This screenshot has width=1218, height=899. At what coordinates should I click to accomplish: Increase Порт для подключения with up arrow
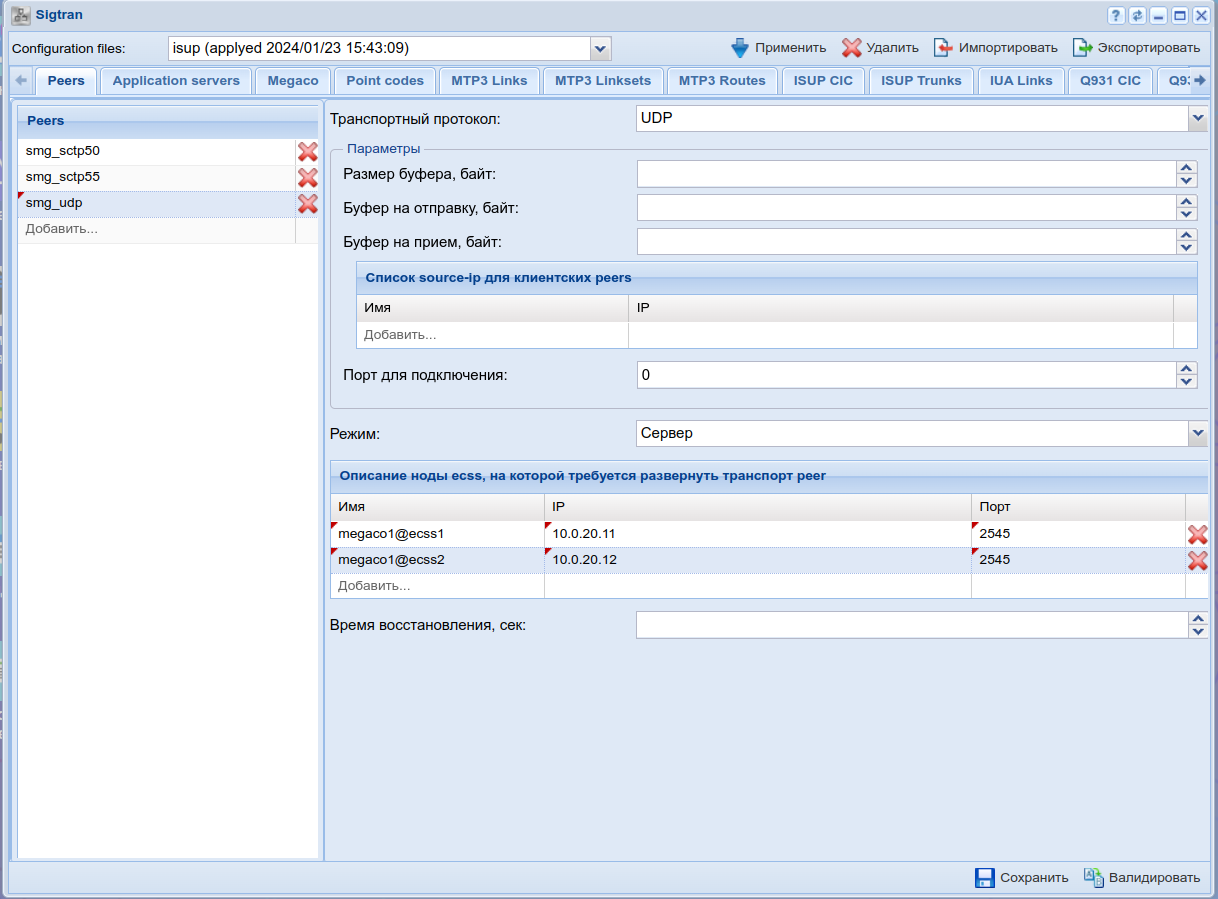coord(1187,368)
